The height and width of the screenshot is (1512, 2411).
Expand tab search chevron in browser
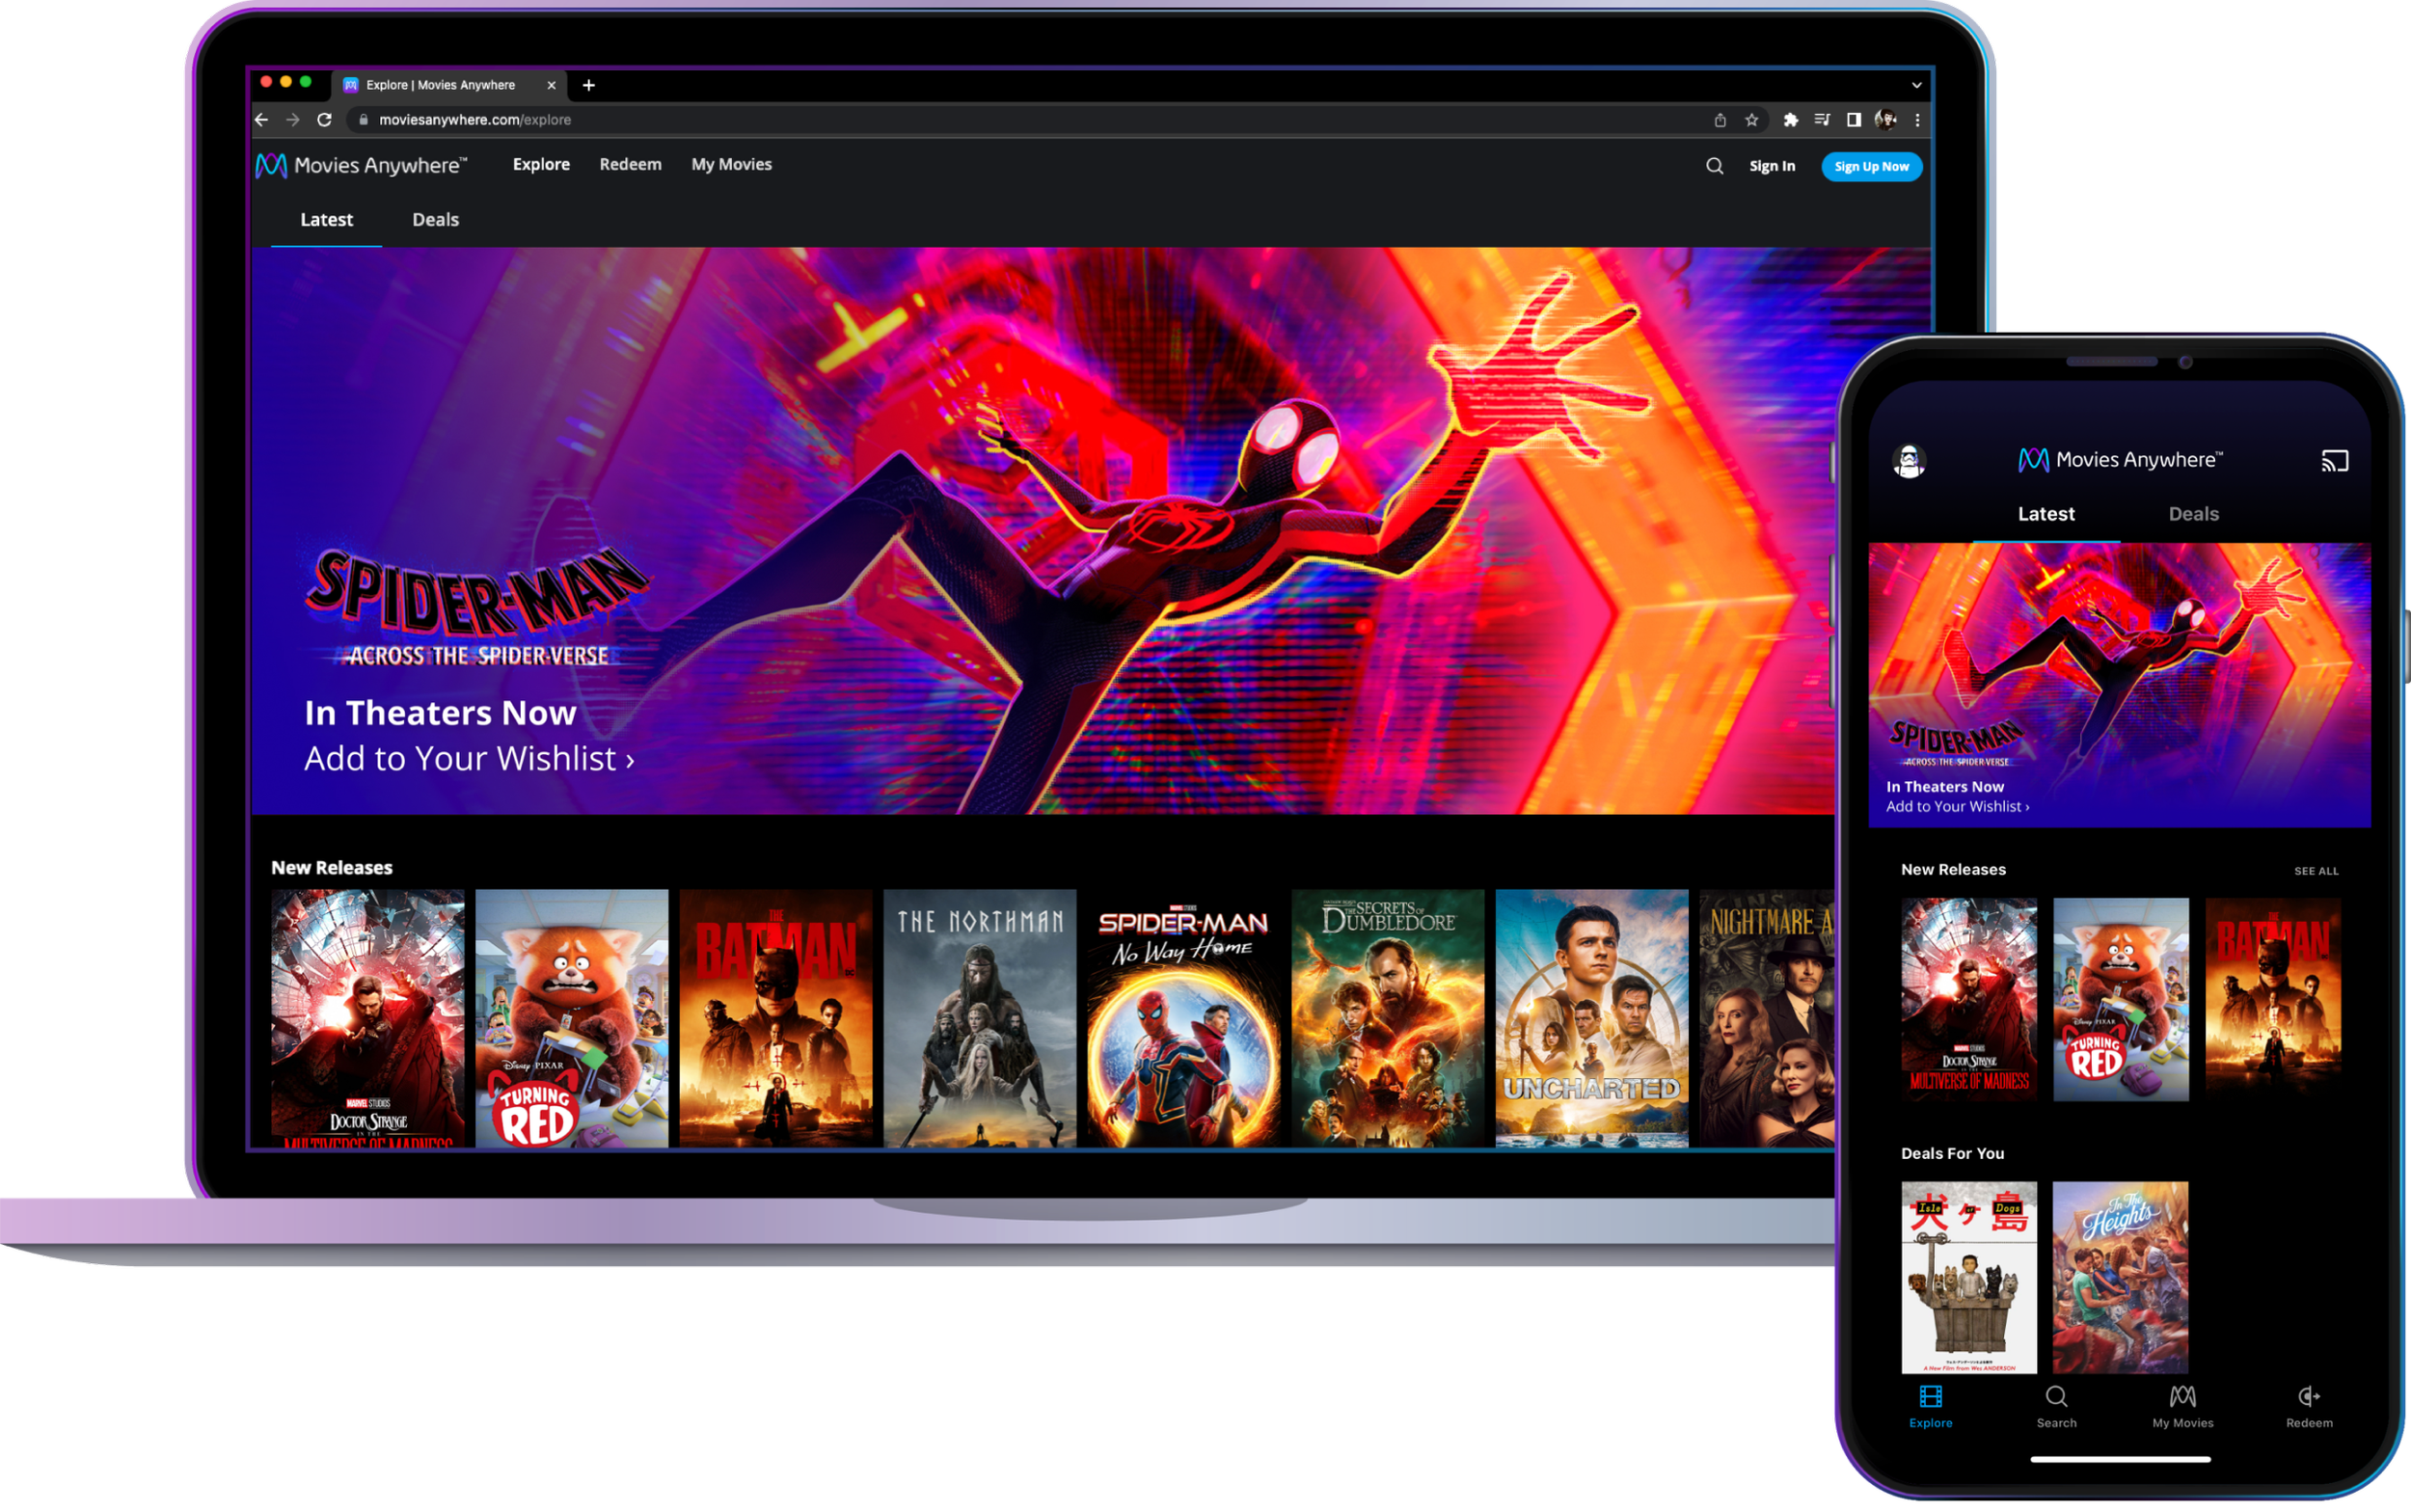click(x=1916, y=85)
